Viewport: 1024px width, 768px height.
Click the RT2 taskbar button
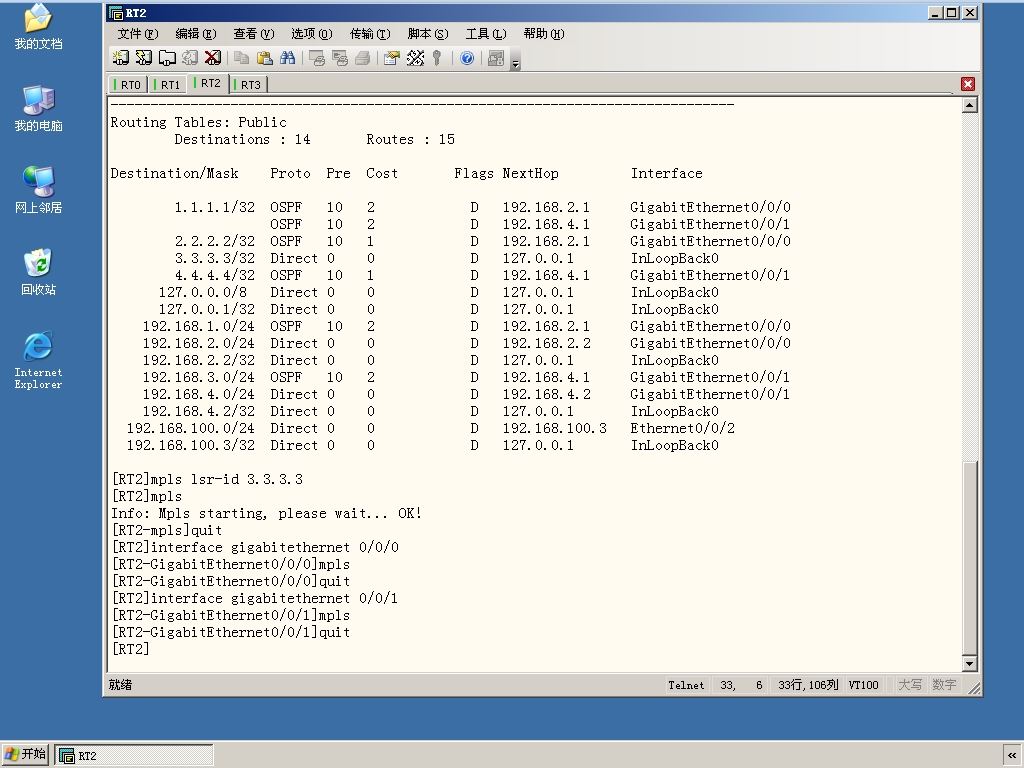(134, 756)
